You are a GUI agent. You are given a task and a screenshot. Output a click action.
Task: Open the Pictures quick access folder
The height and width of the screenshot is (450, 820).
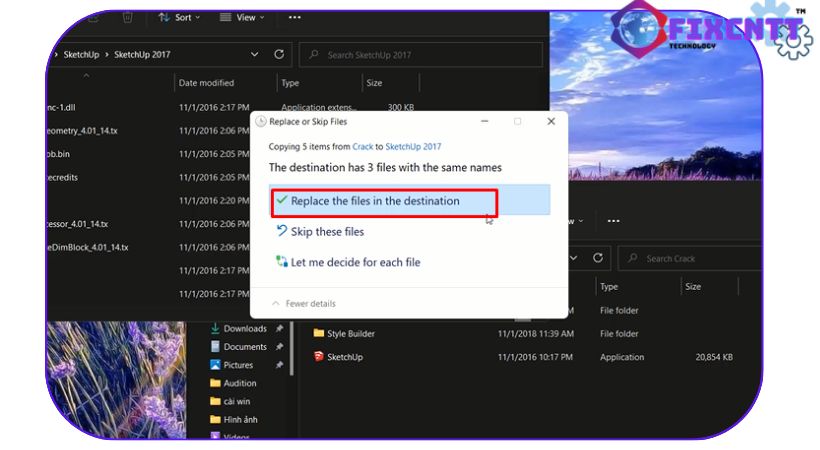[x=237, y=365]
